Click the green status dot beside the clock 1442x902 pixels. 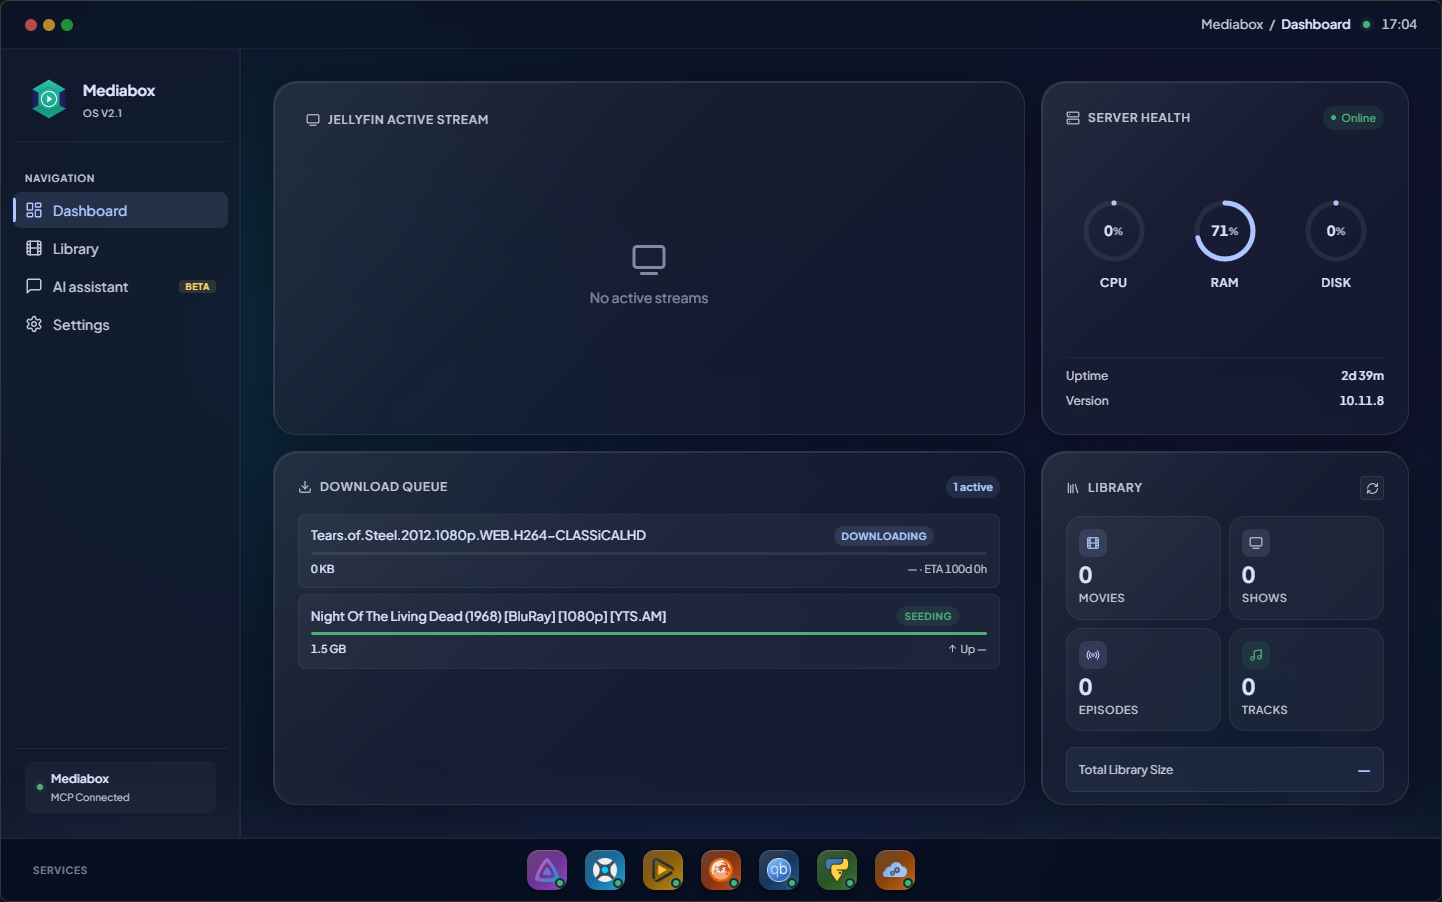tap(1366, 24)
